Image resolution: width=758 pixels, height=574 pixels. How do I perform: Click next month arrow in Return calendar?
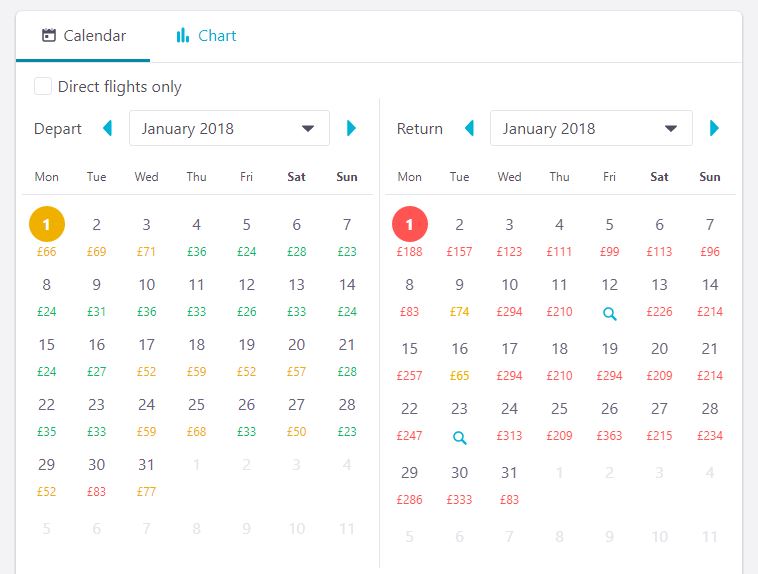coord(714,128)
